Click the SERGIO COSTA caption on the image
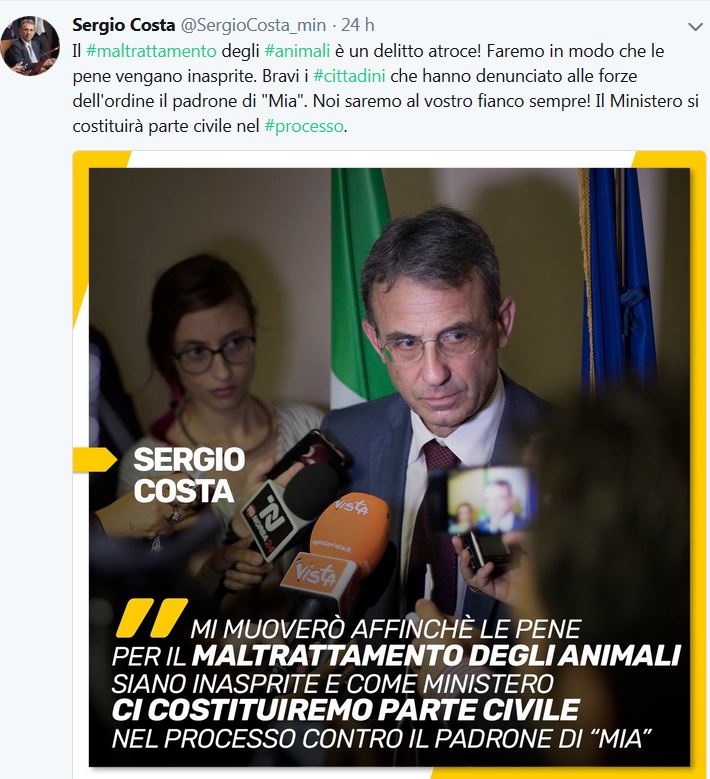710x779 pixels. (189, 475)
